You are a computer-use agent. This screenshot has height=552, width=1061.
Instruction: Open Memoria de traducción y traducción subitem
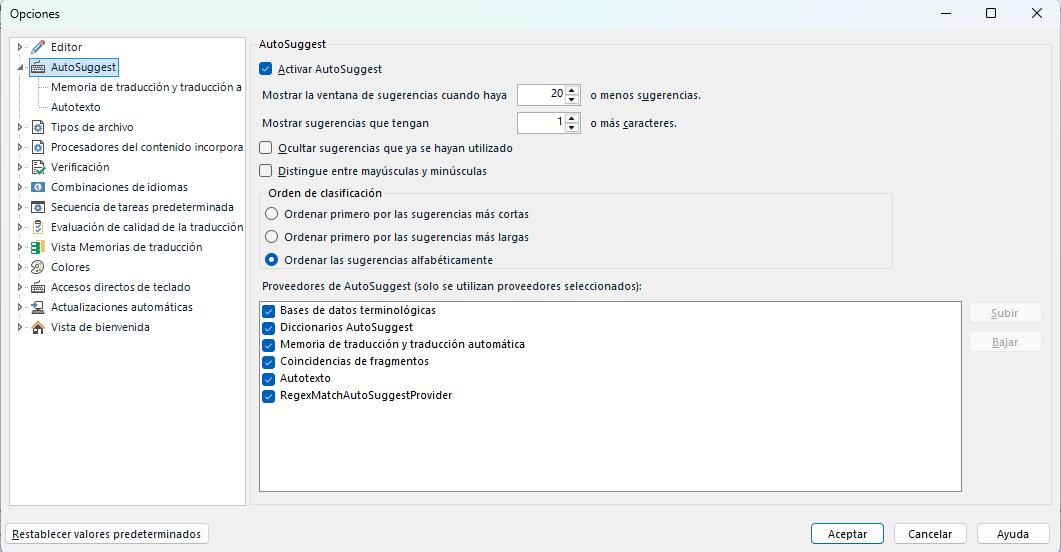coord(146,87)
